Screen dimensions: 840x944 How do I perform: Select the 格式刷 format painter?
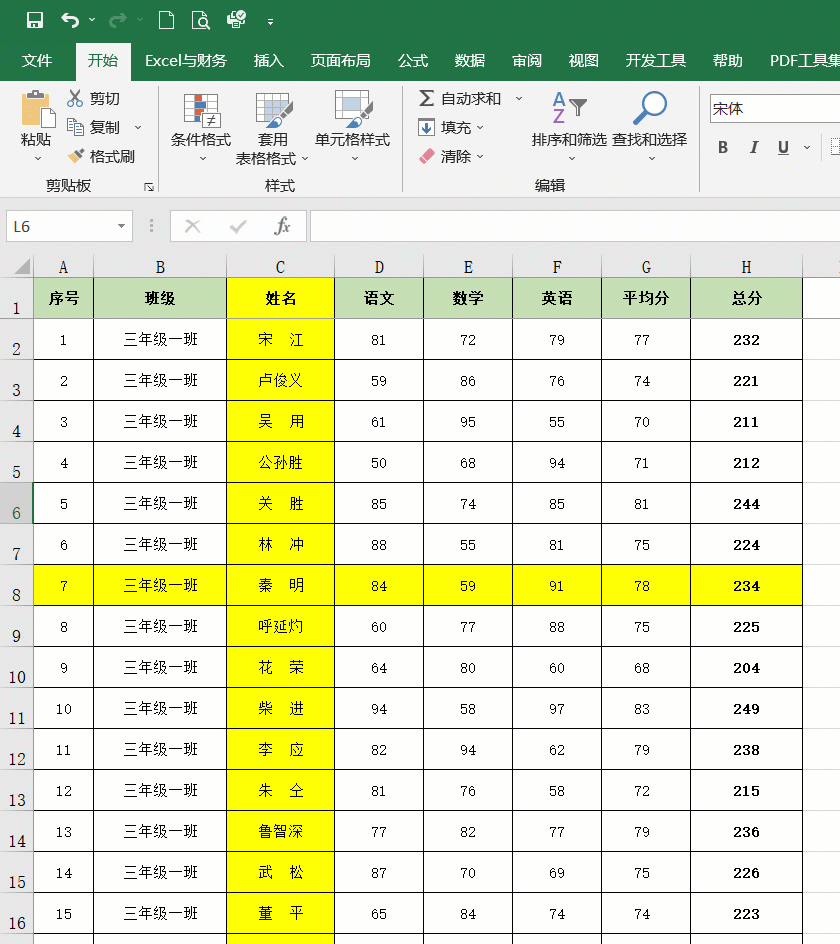(101, 157)
